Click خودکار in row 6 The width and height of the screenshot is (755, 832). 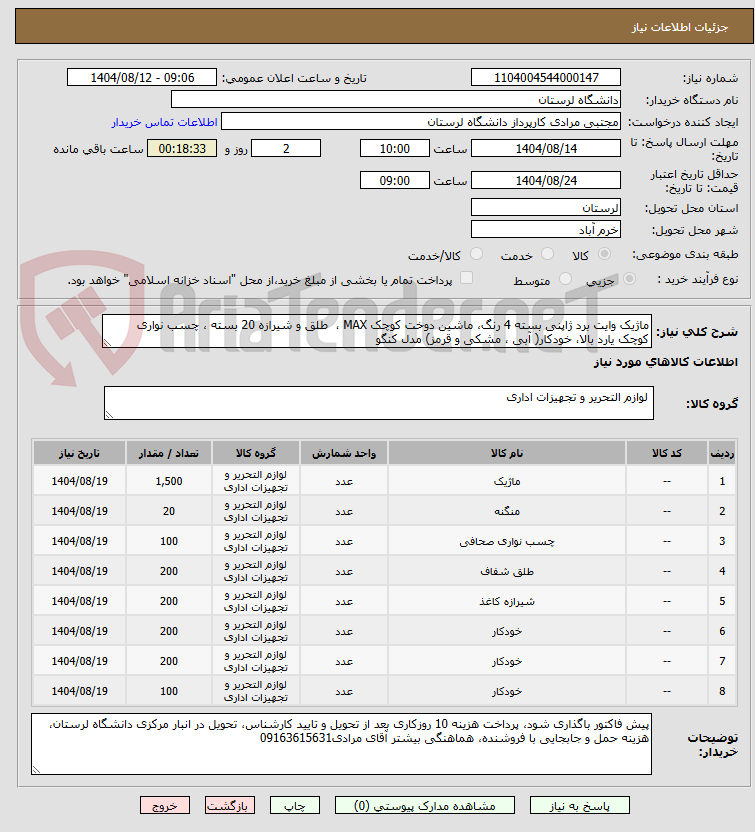click(507, 631)
